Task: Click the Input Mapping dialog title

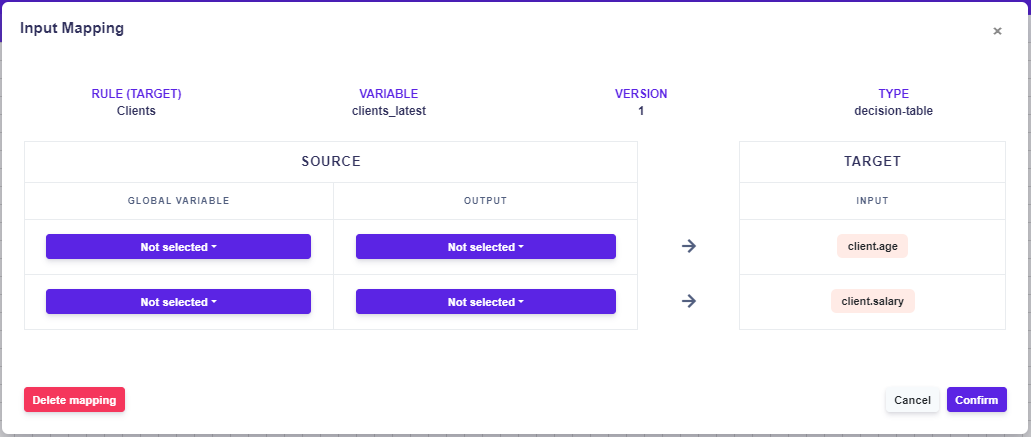Action: pyautogui.click(x=72, y=28)
